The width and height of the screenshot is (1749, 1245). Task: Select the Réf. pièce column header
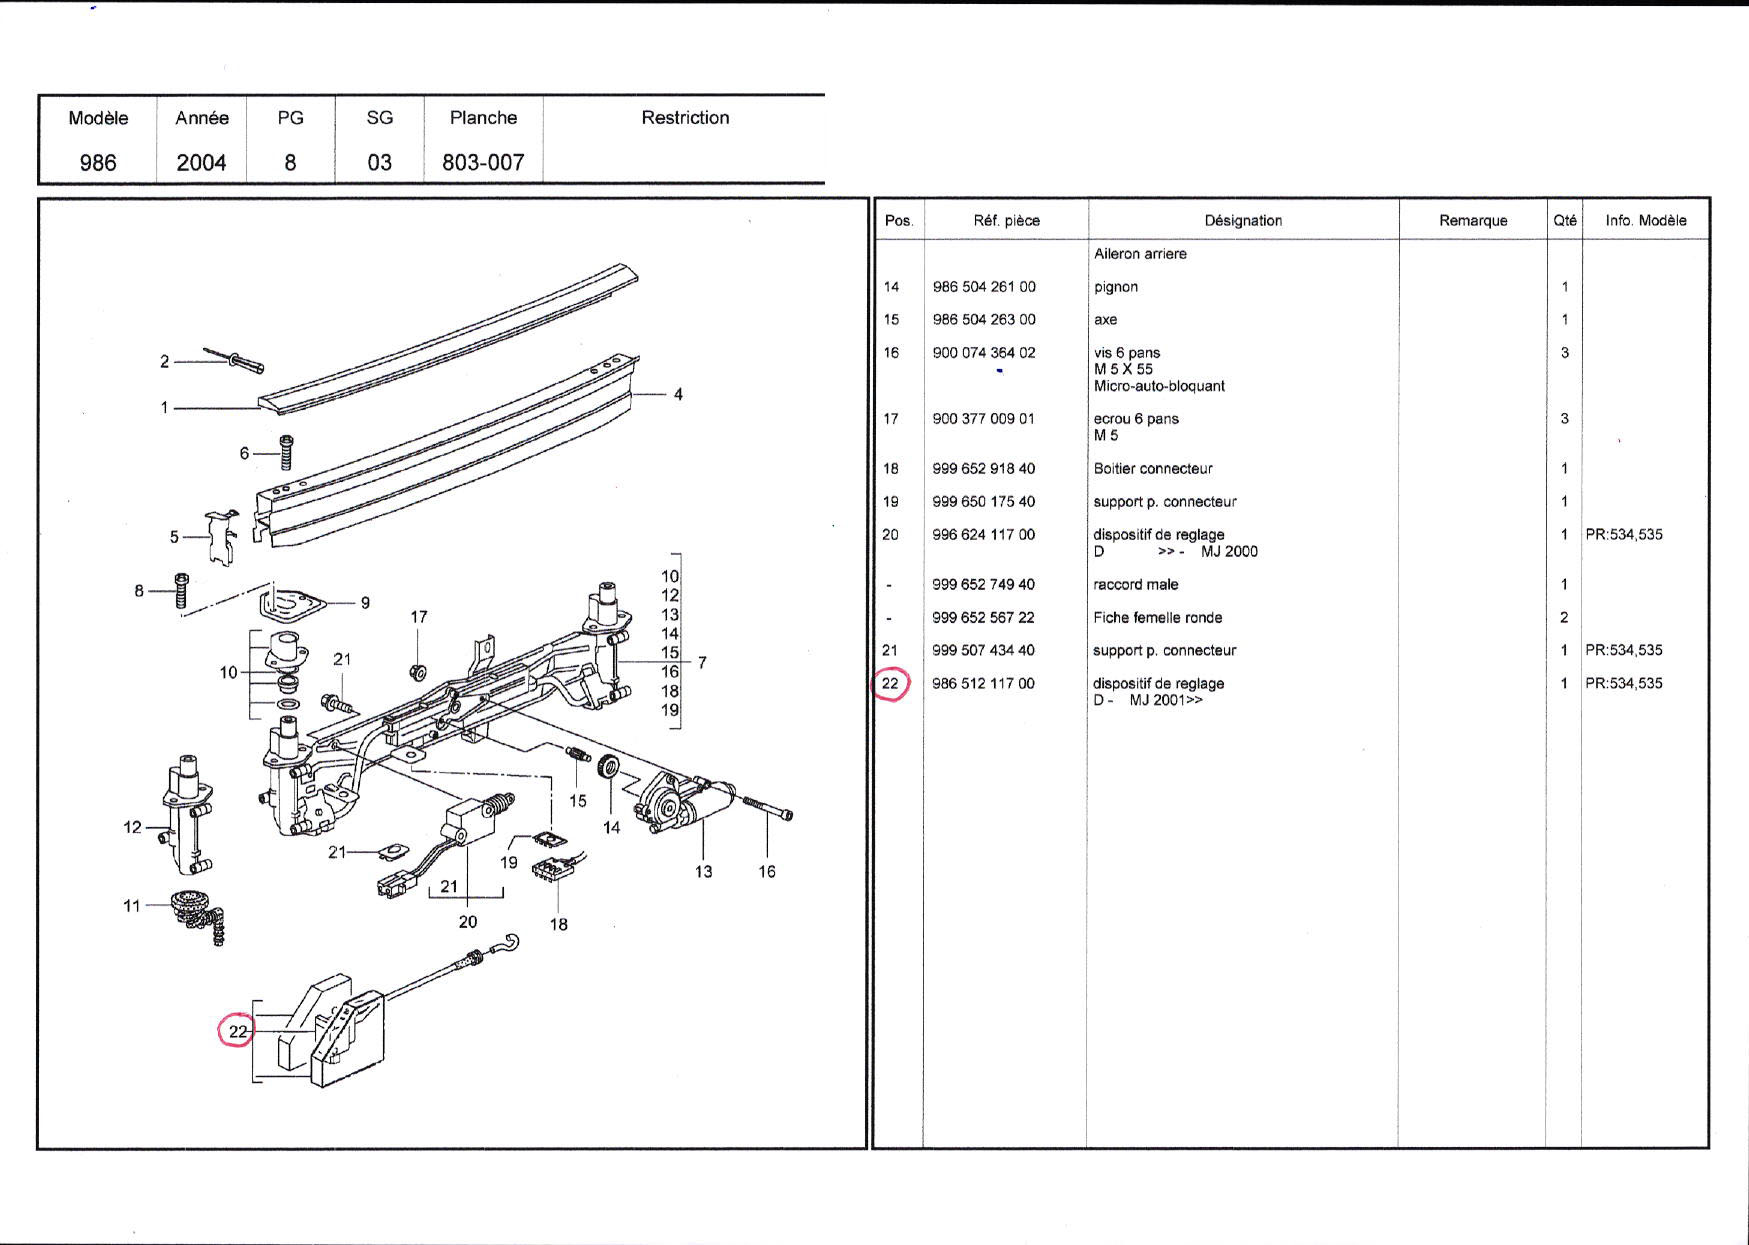coord(1006,221)
